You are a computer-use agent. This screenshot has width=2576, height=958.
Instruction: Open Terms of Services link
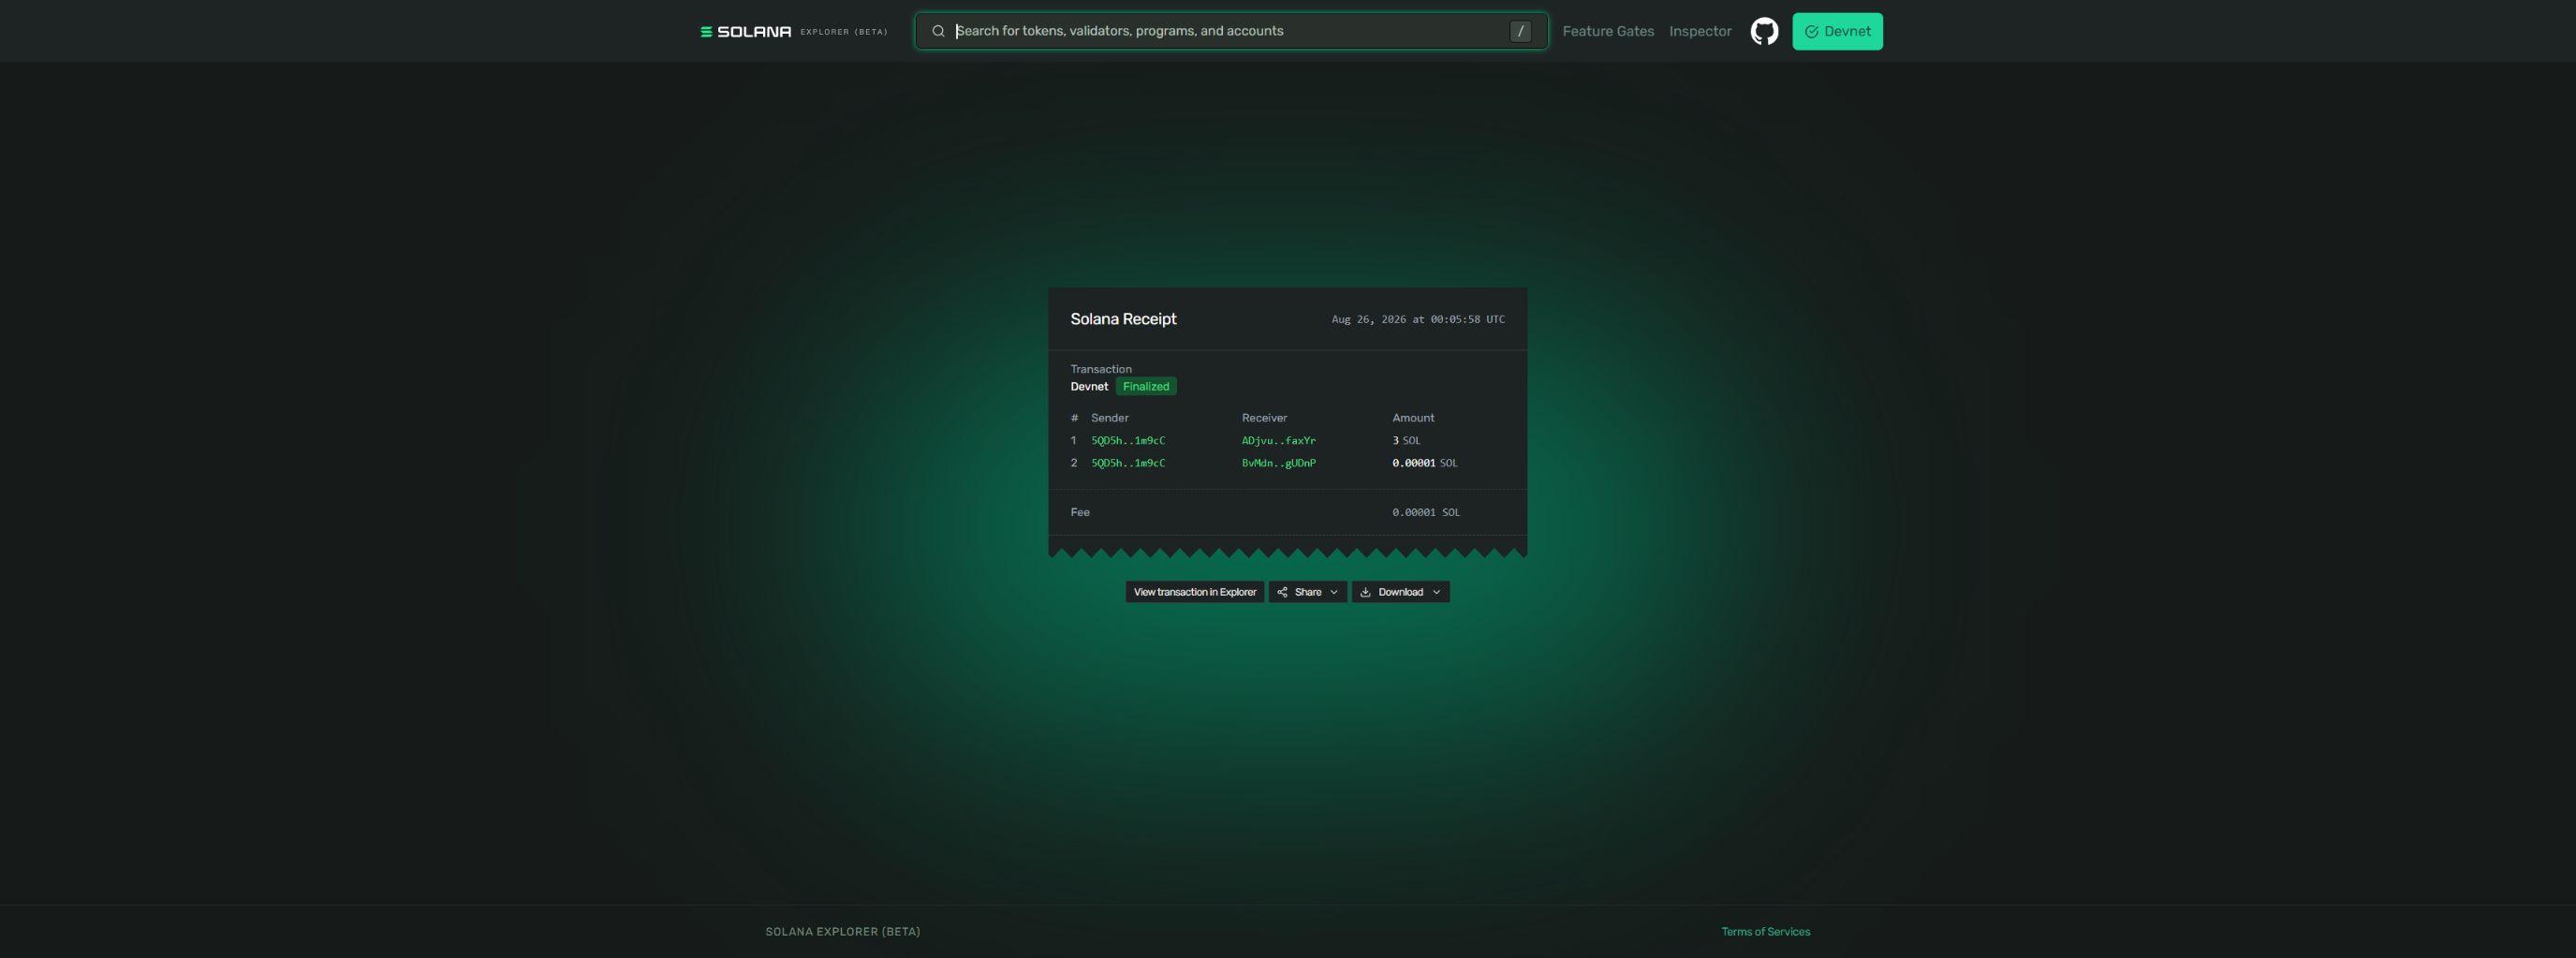click(1765, 931)
